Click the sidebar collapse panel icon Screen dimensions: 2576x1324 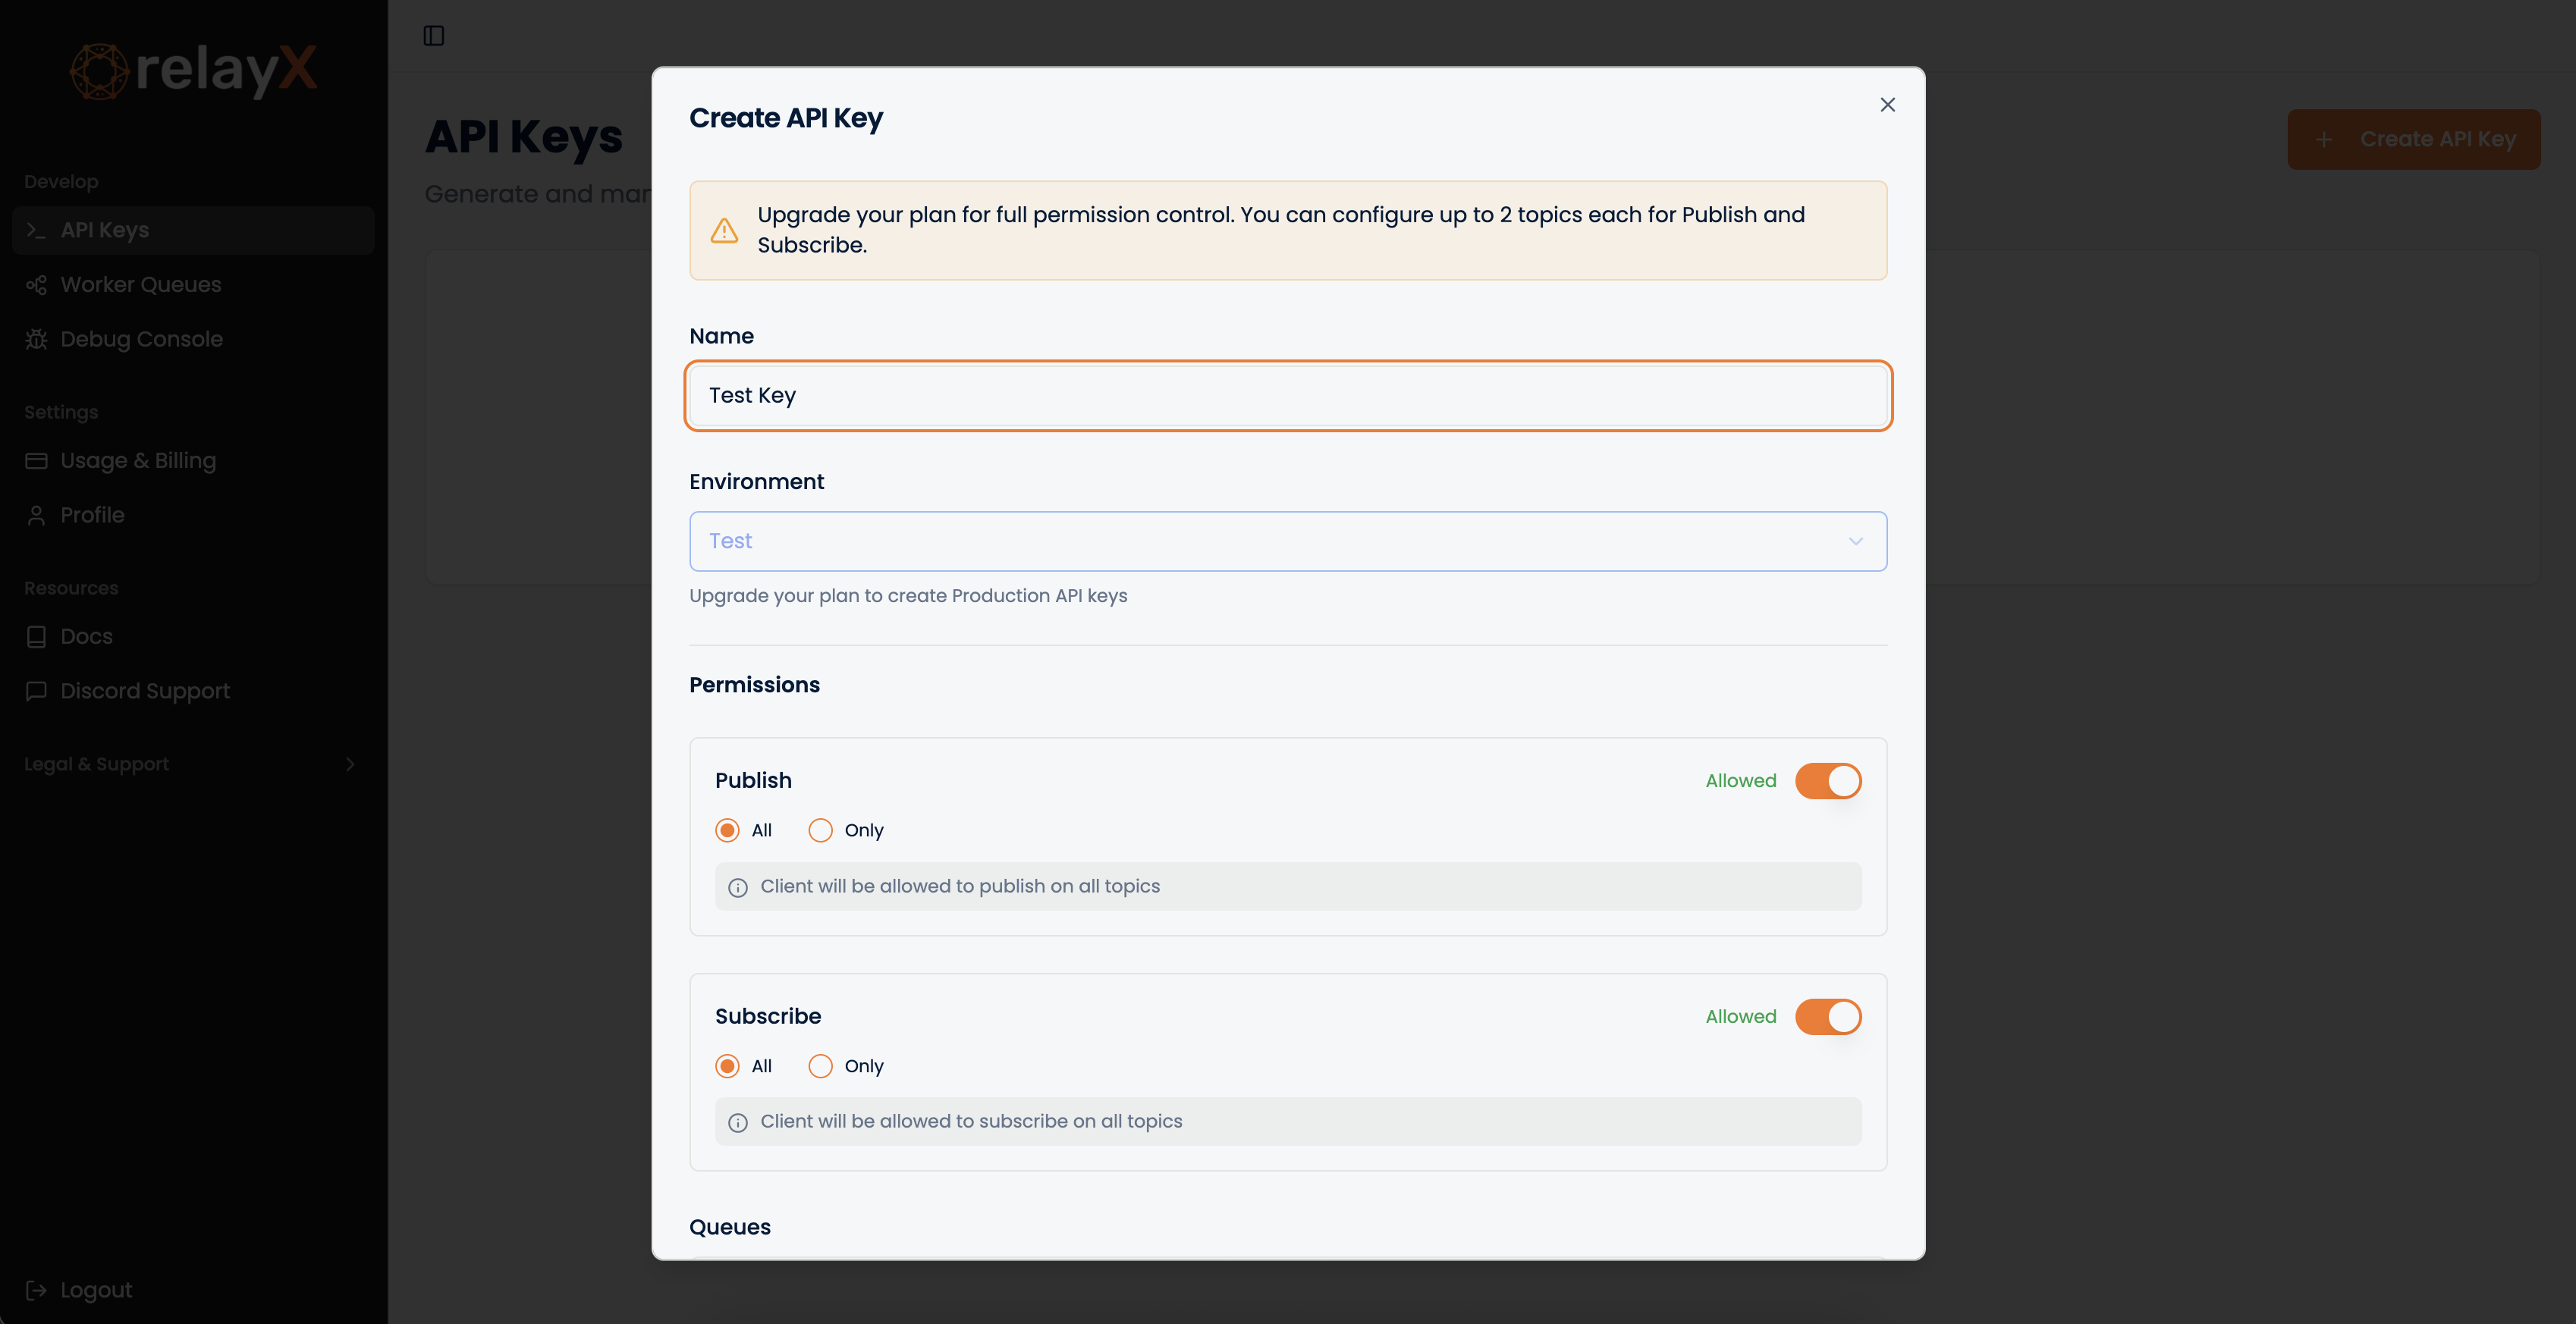tap(433, 36)
